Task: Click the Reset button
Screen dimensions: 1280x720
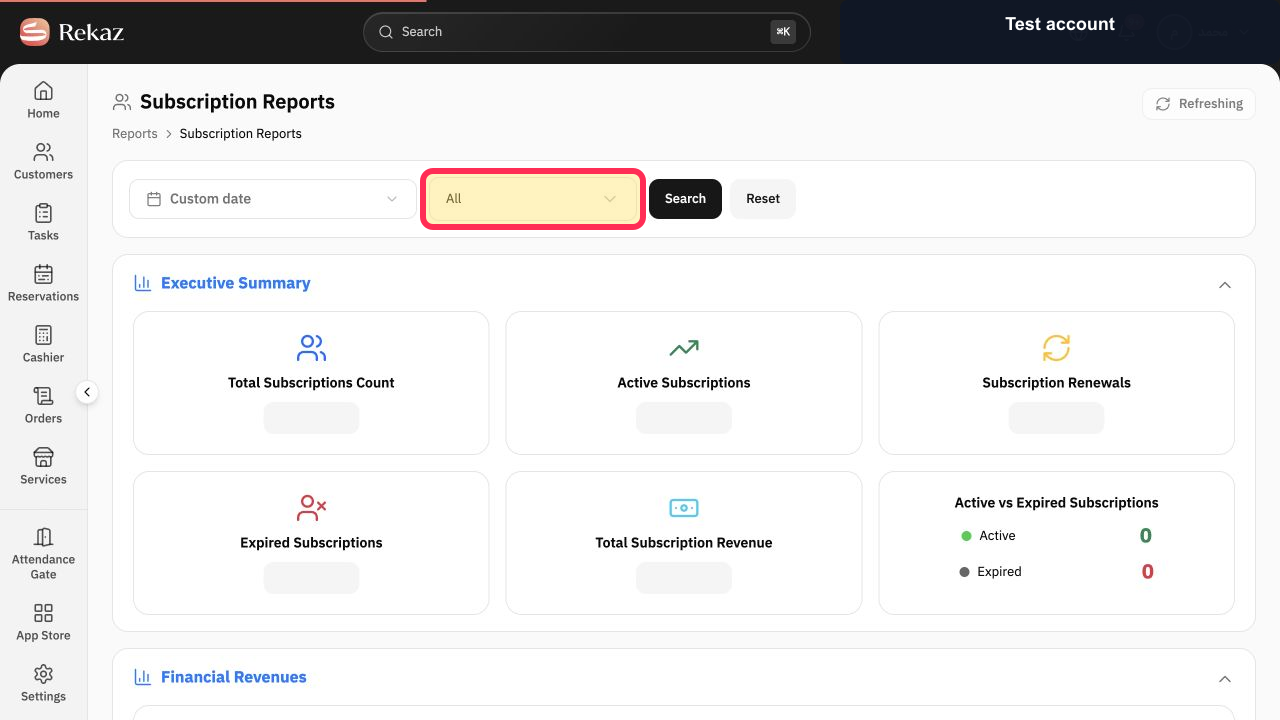Action: tap(763, 199)
